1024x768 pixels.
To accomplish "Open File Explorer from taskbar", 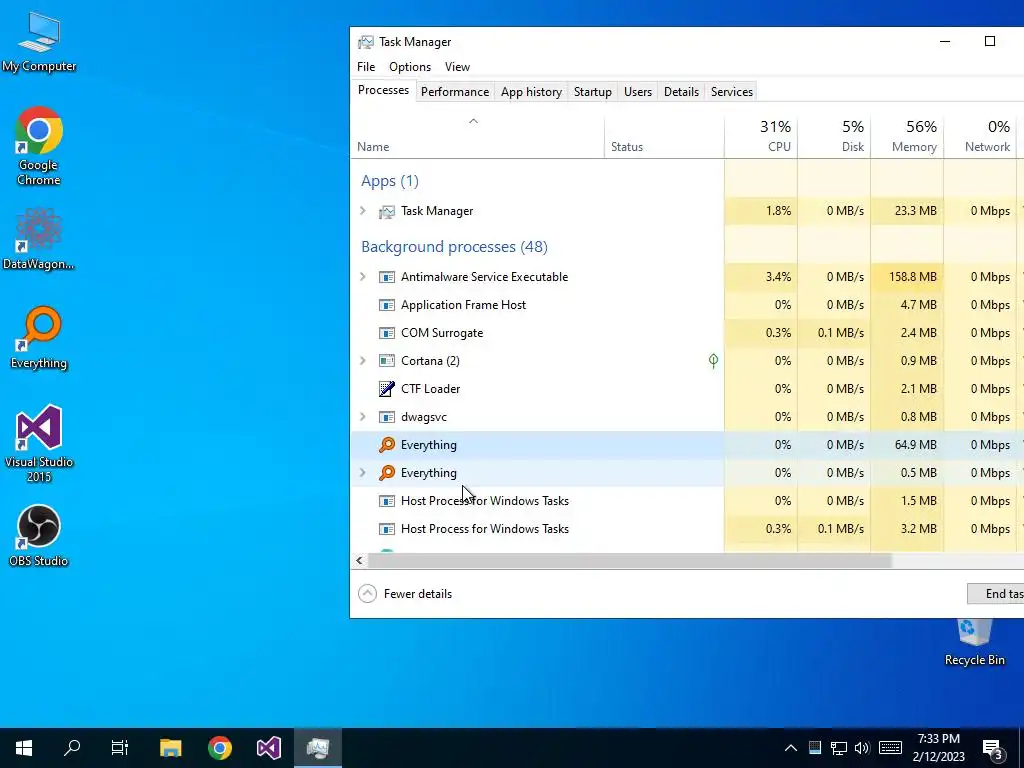I will (170, 748).
